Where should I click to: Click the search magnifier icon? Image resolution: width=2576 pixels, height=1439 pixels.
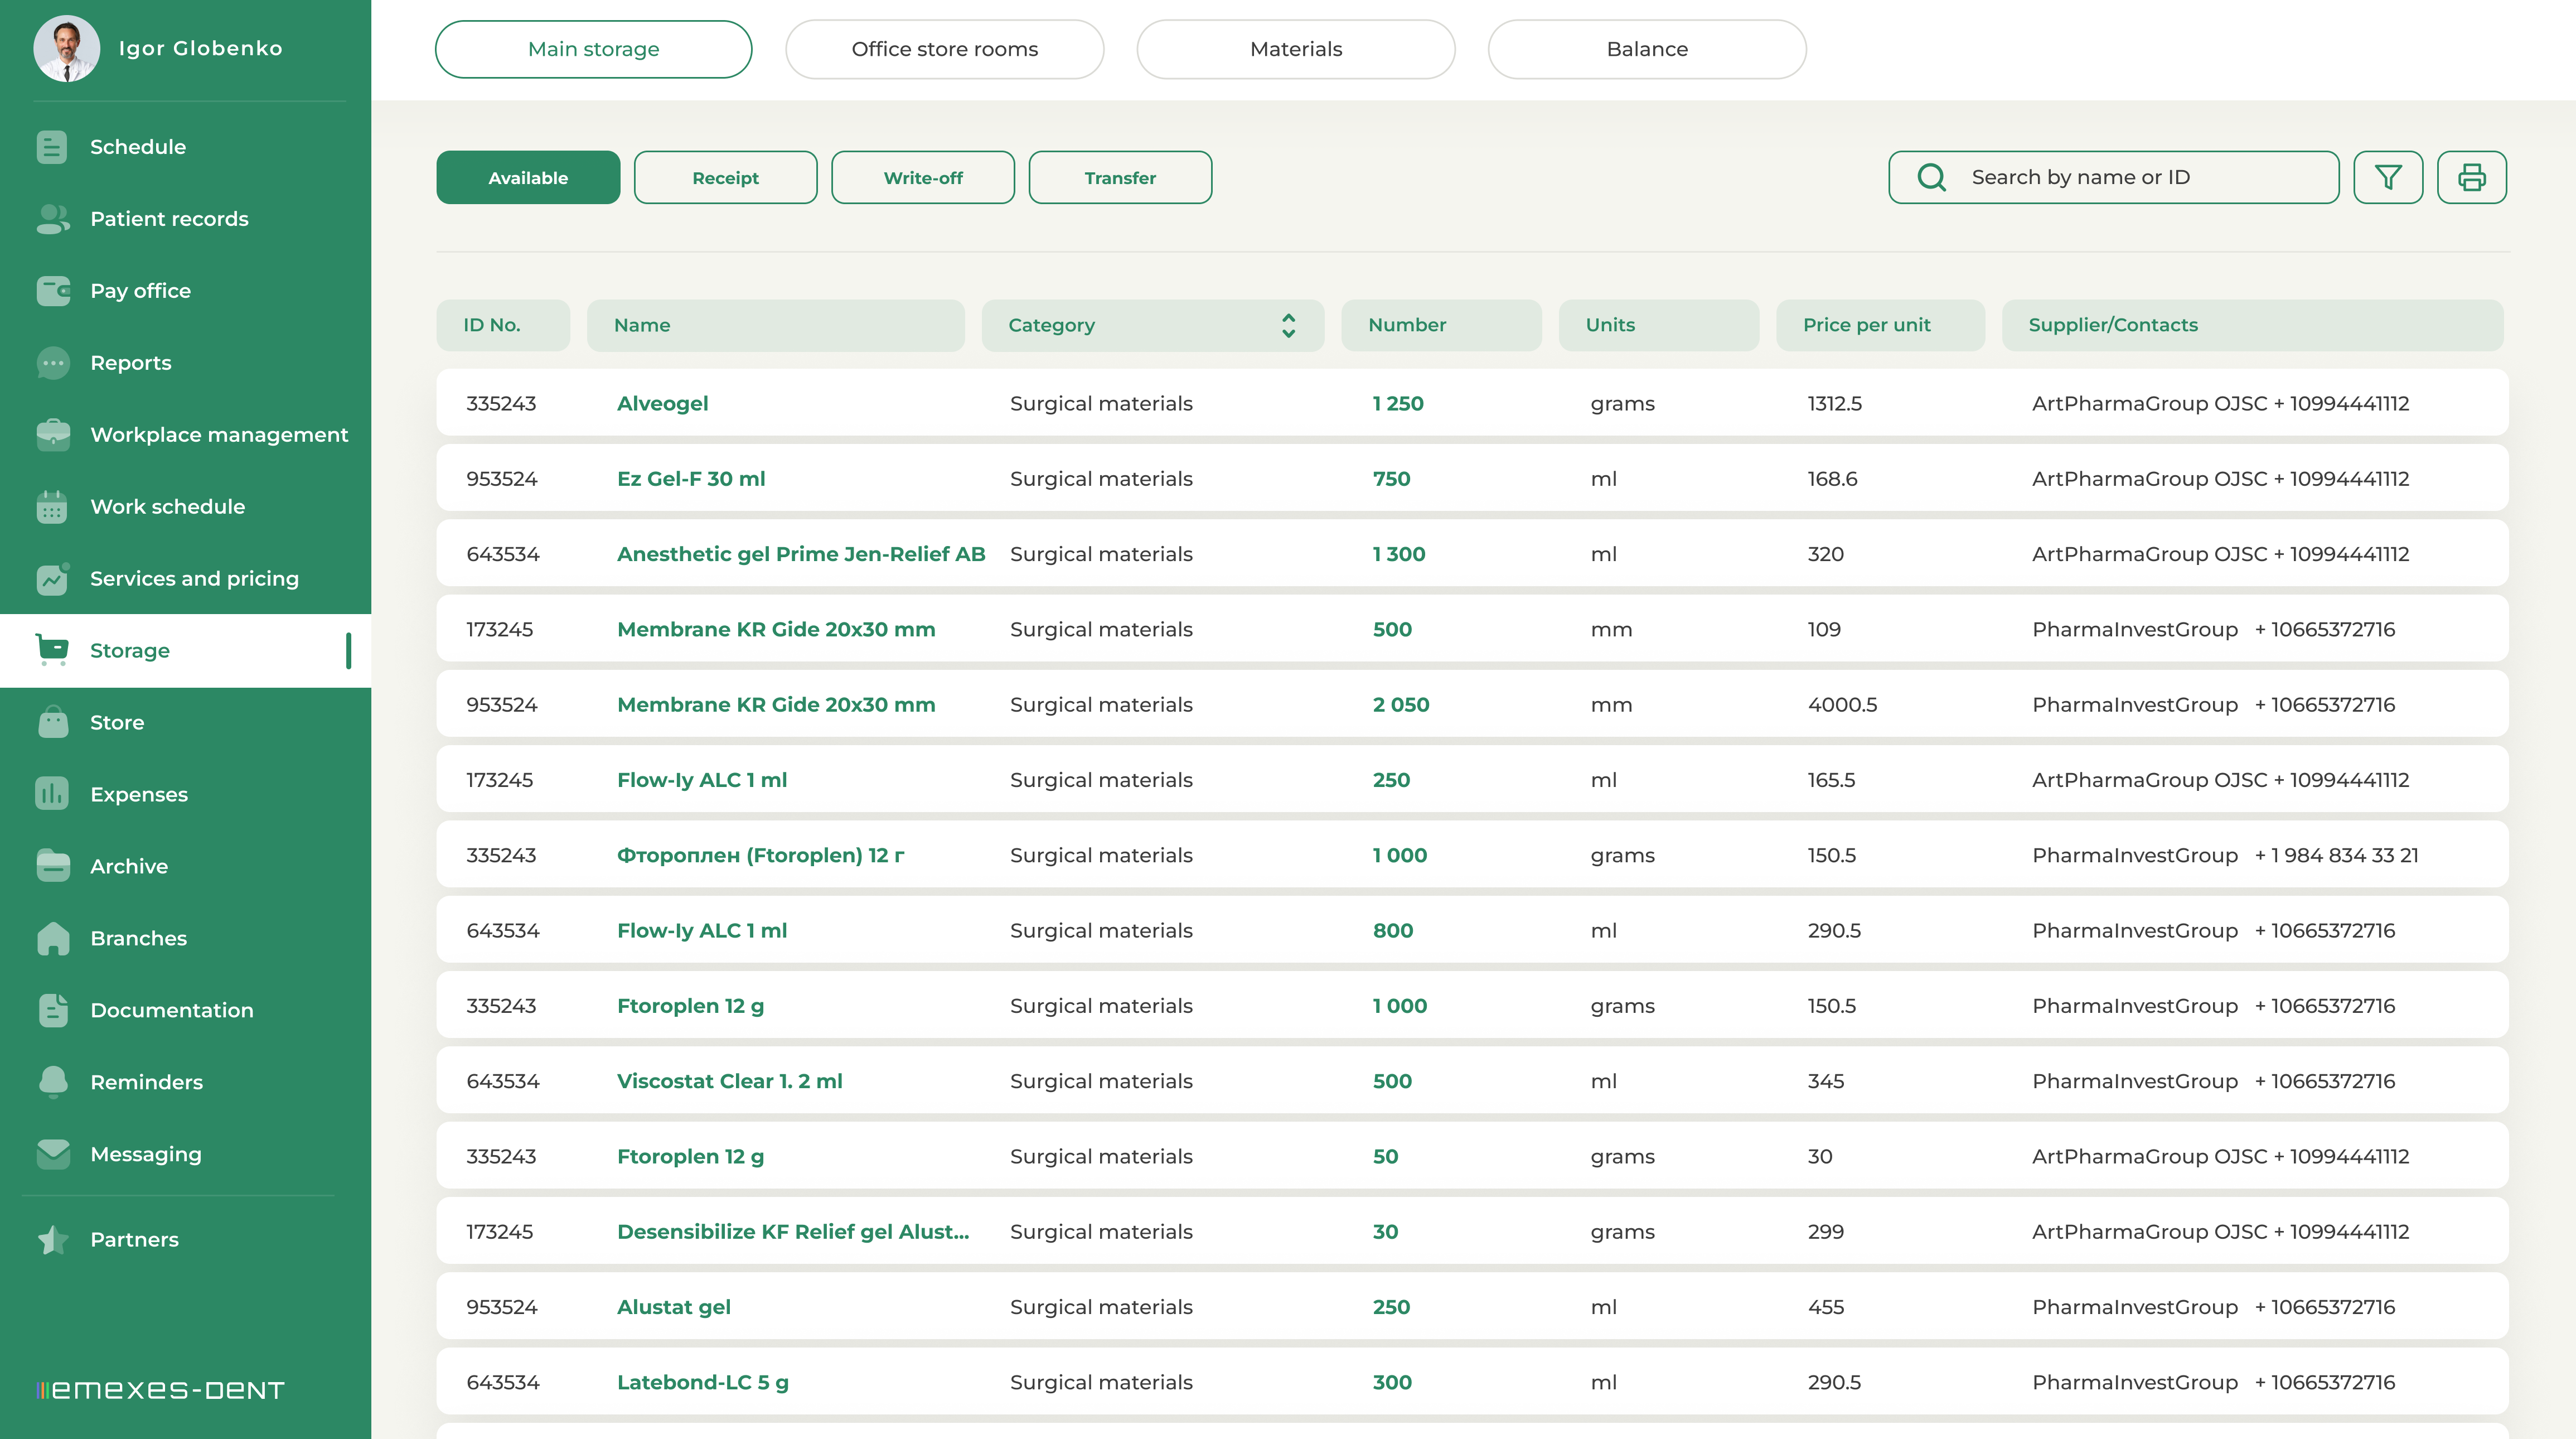[x=1931, y=177]
